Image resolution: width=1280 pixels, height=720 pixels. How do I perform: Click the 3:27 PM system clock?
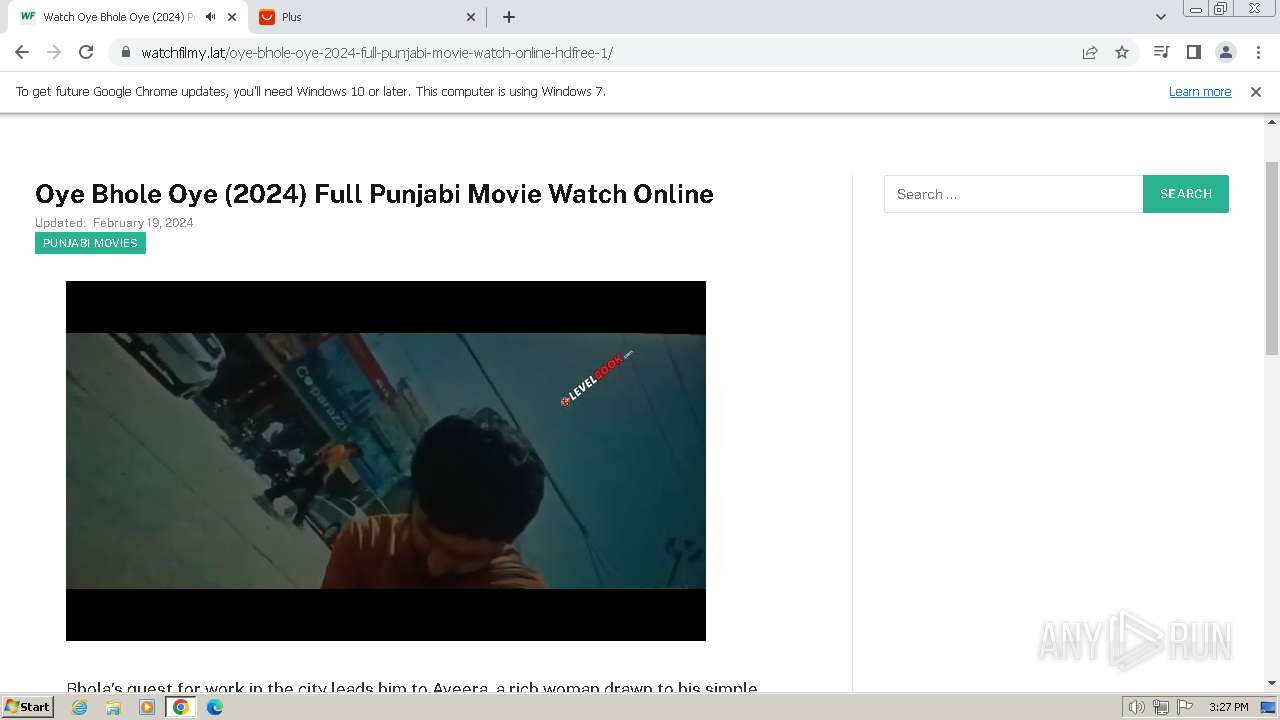coord(1228,707)
